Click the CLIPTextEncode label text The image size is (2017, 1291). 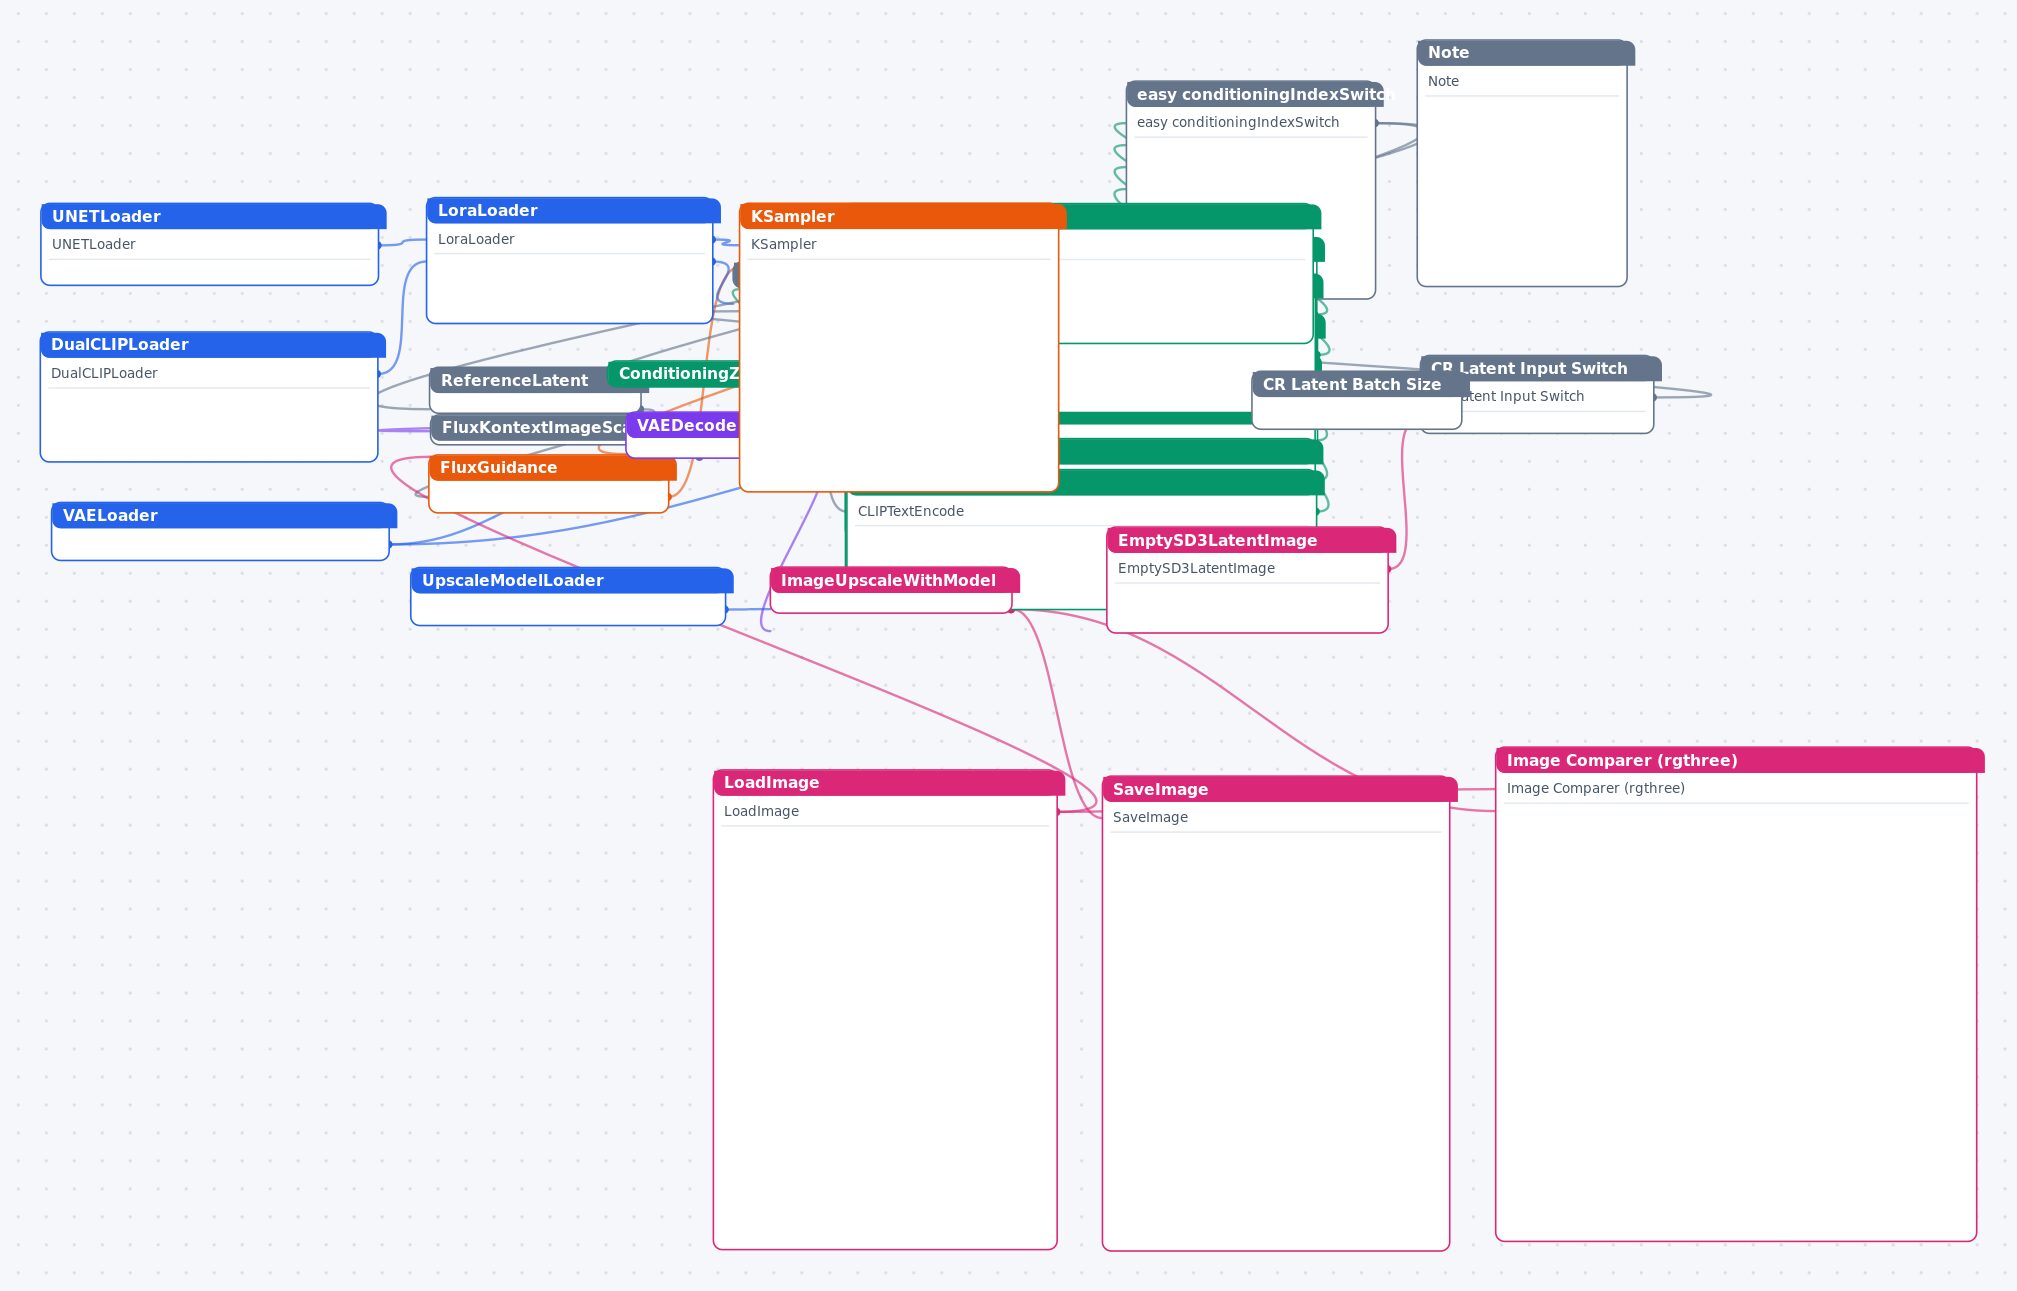point(911,511)
